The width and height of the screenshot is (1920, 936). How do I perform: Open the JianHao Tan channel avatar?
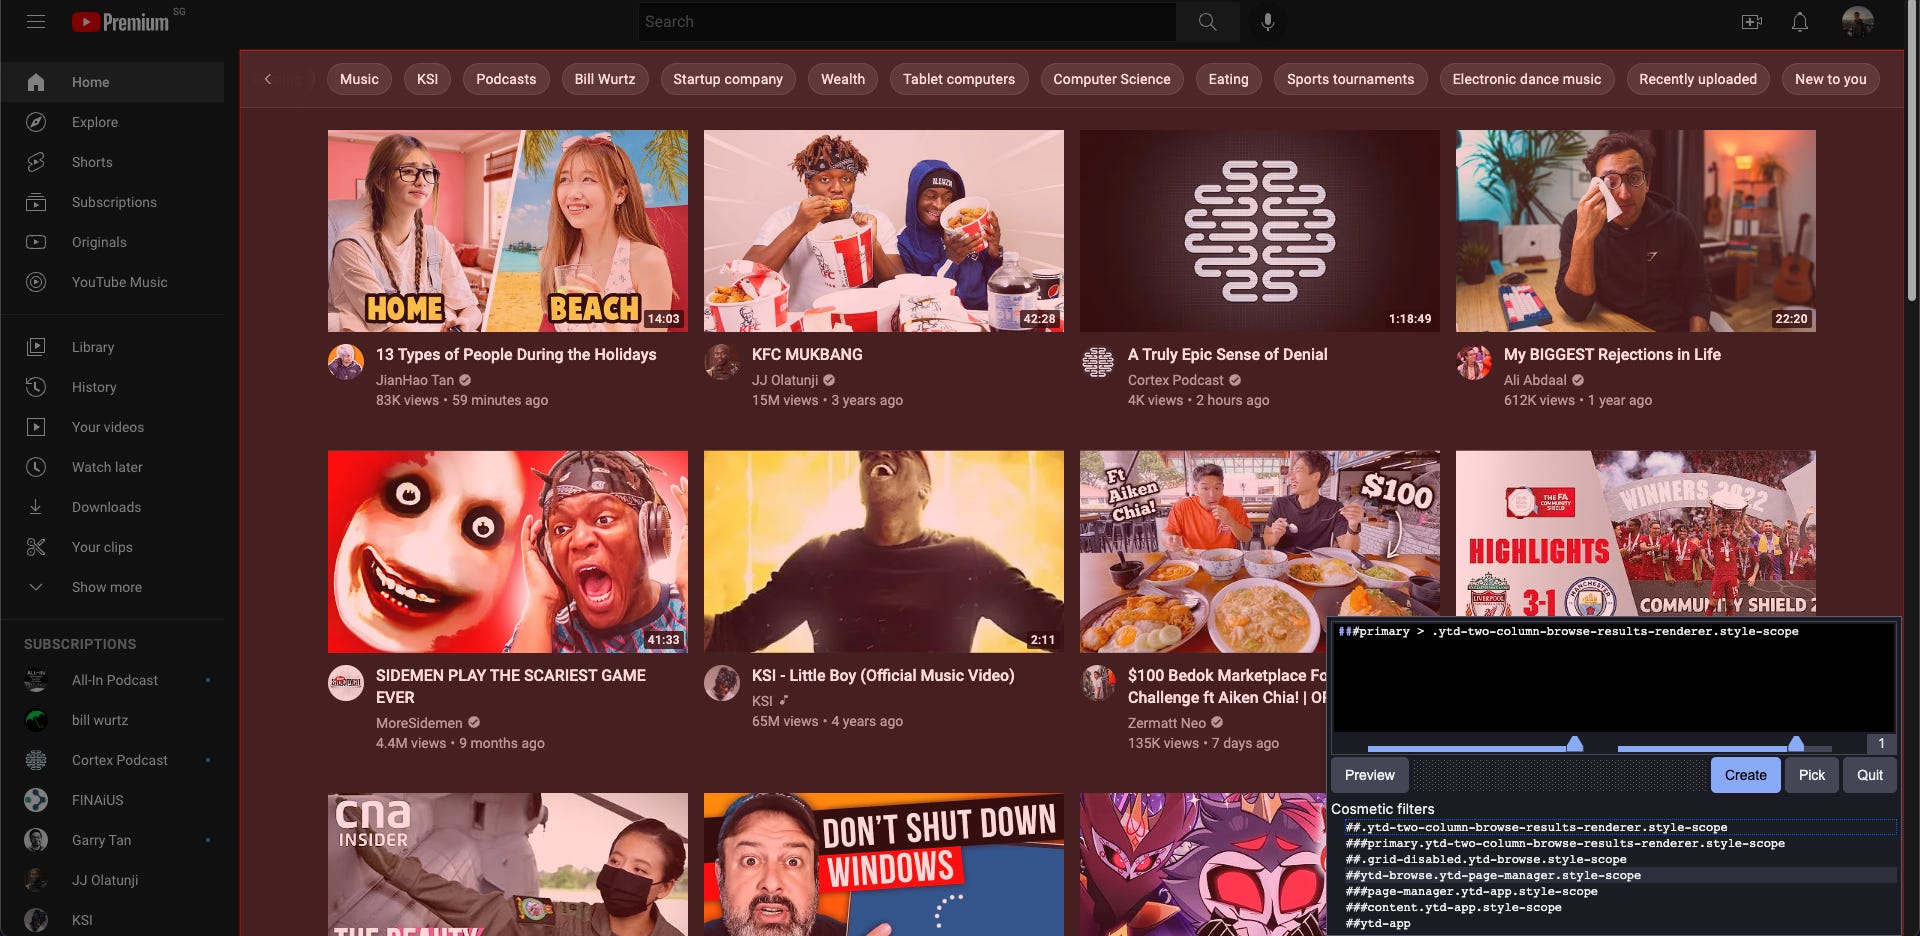(346, 361)
